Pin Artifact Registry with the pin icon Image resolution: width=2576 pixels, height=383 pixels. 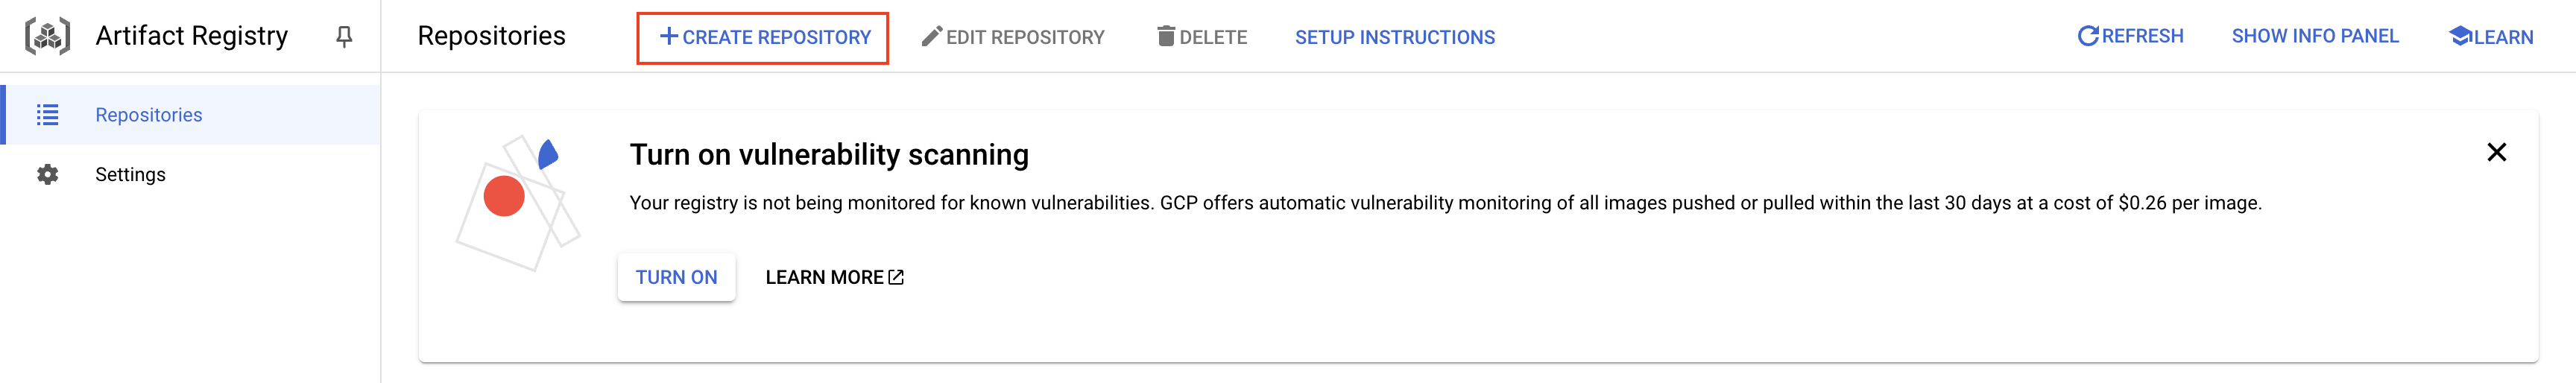344,37
